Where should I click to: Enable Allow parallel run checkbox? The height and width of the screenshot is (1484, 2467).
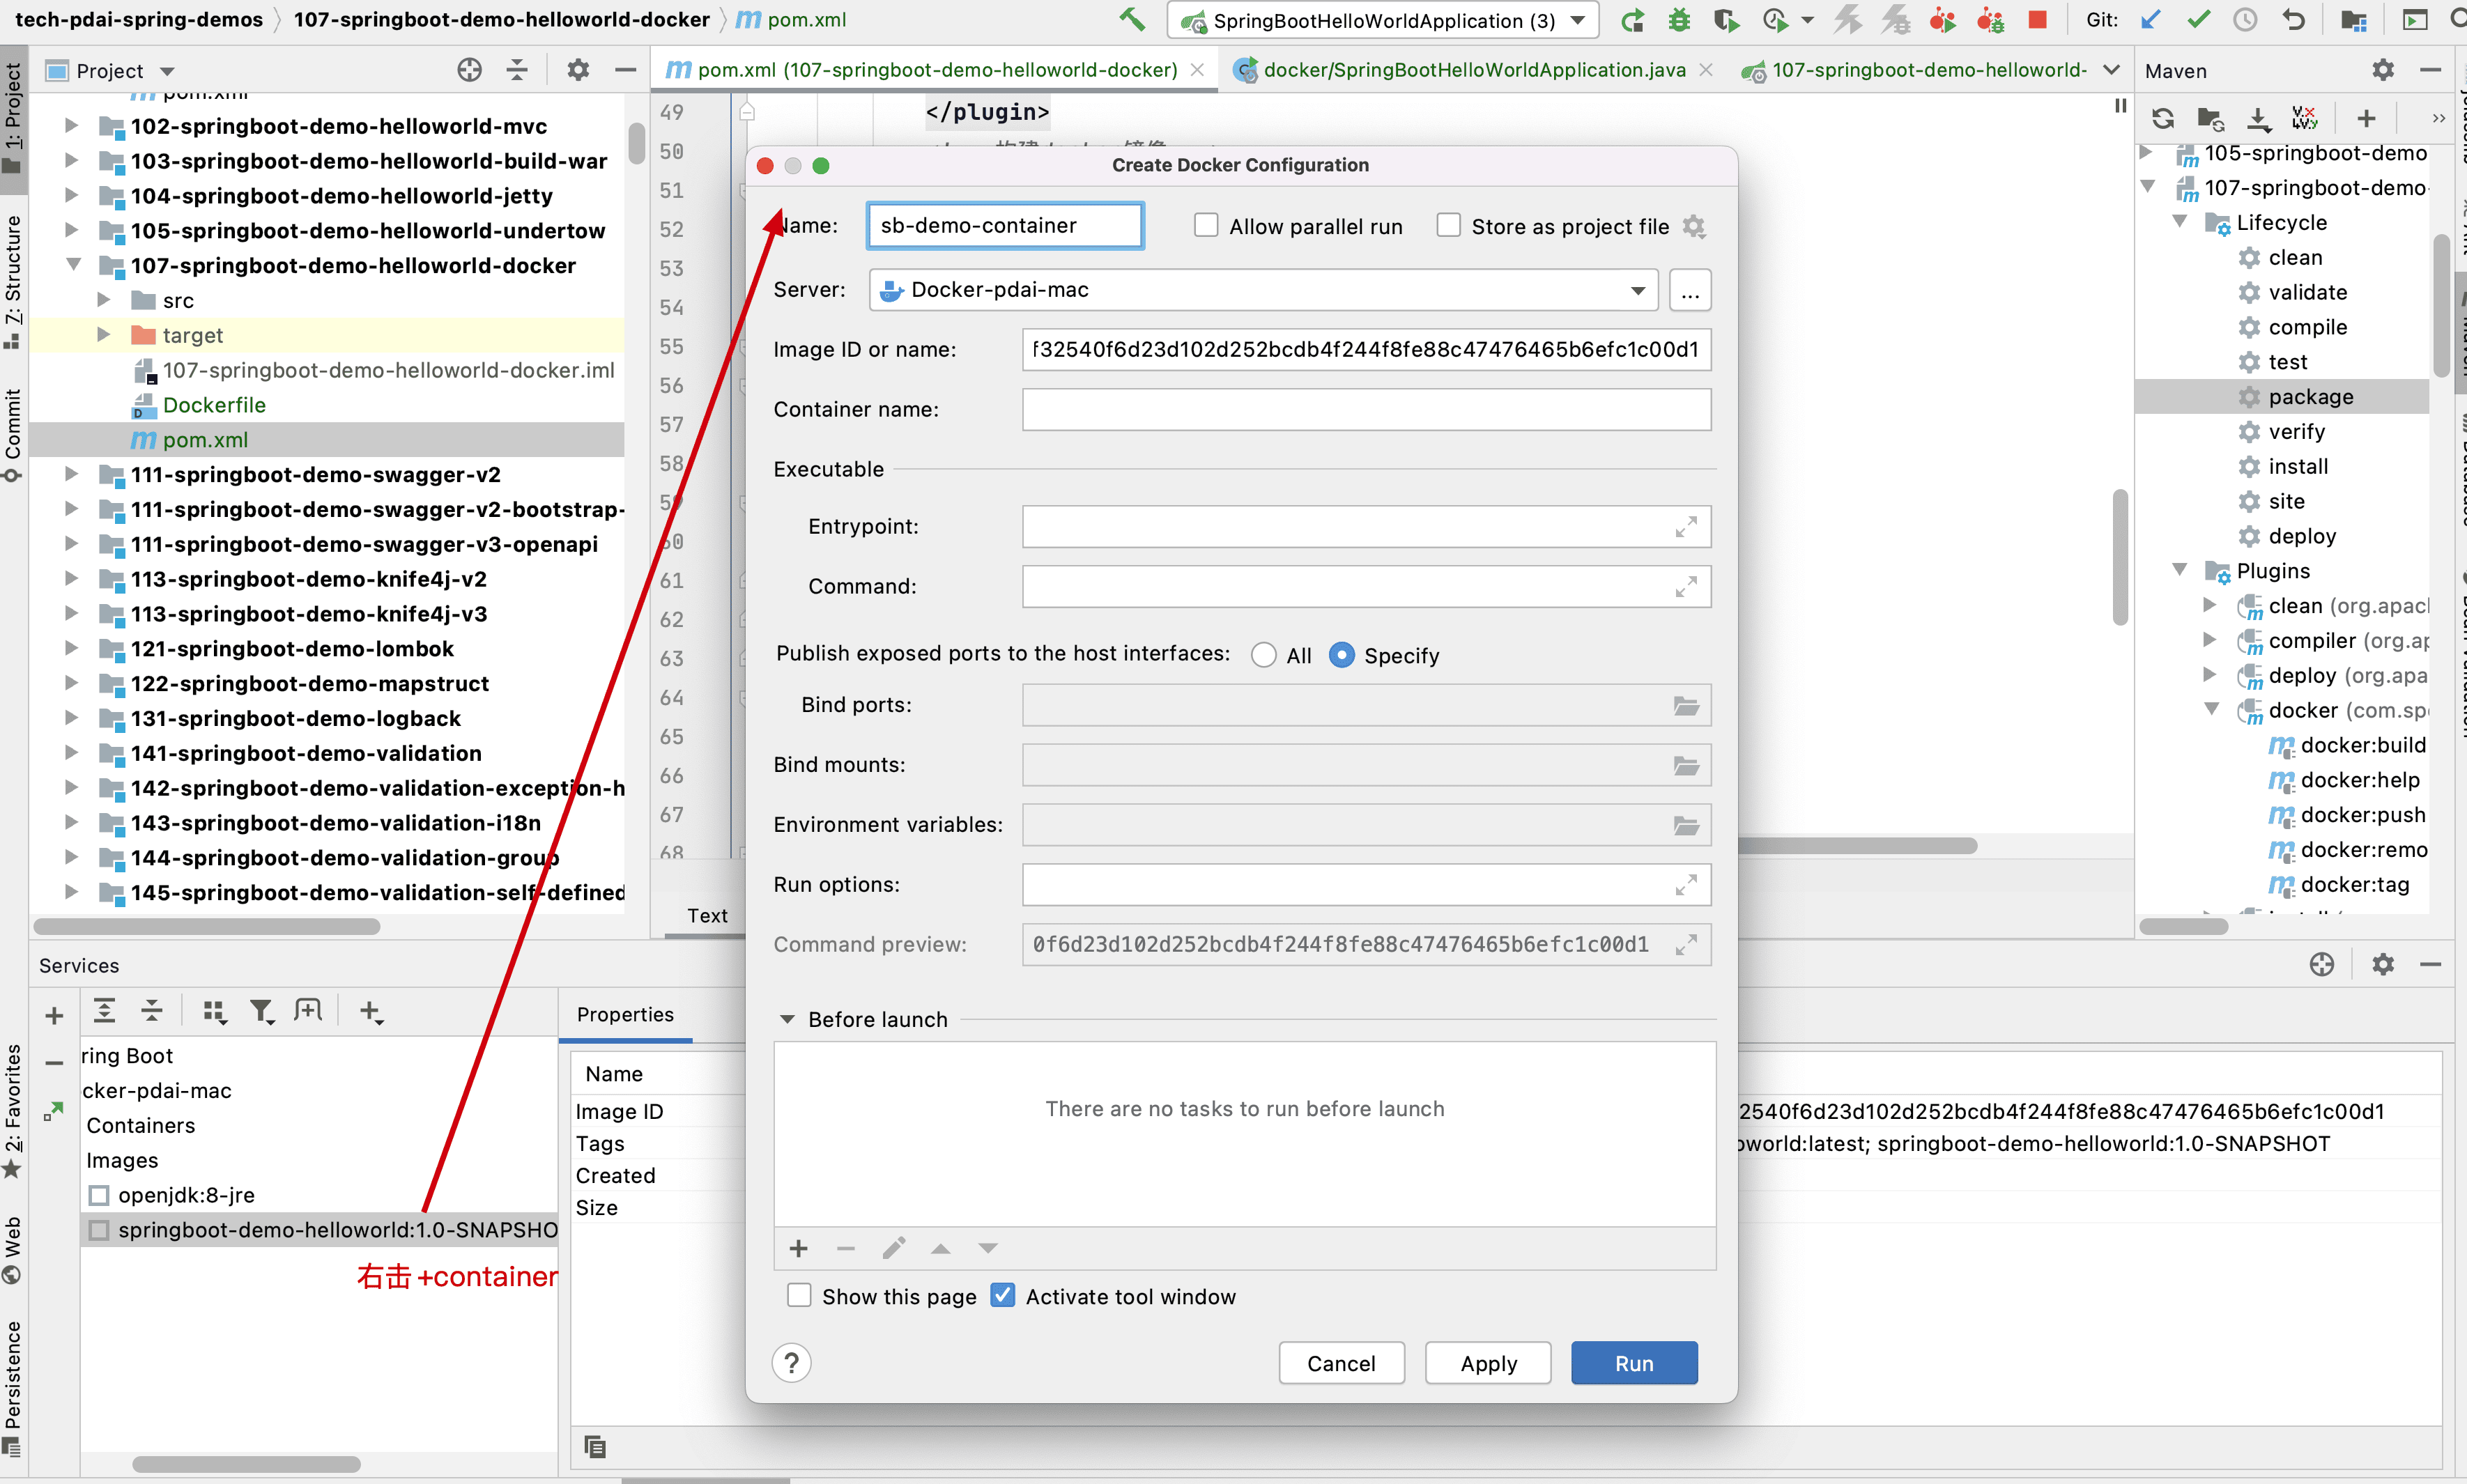pyautogui.click(x=1206, y=226)
